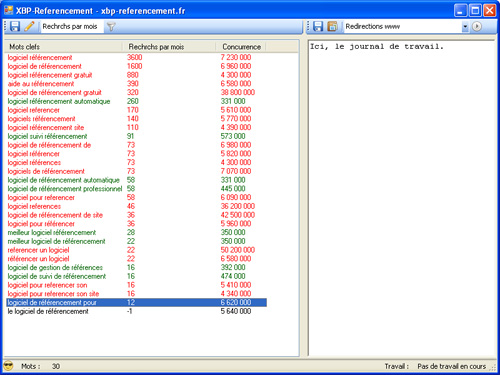This screenshot has height=375, width=500.
Task: Click concurrence value 36 200 000
Action: [237, 206]
